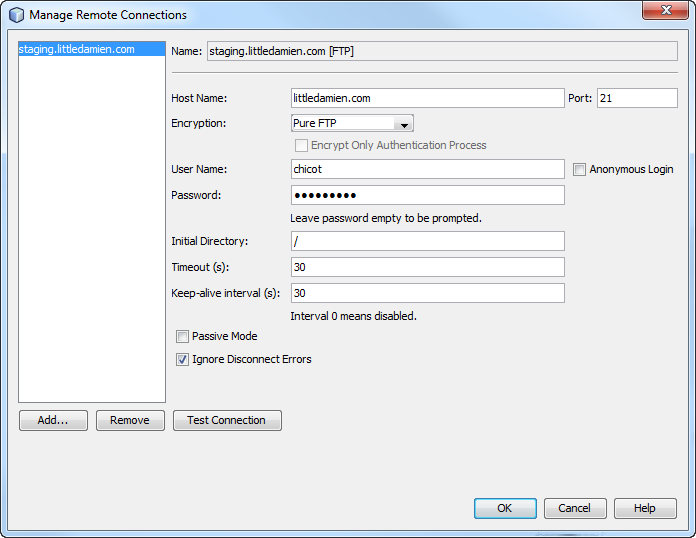The height and width of the screenshot is (538, 696).
Task: Cancel the dialog
Action: 575,508
